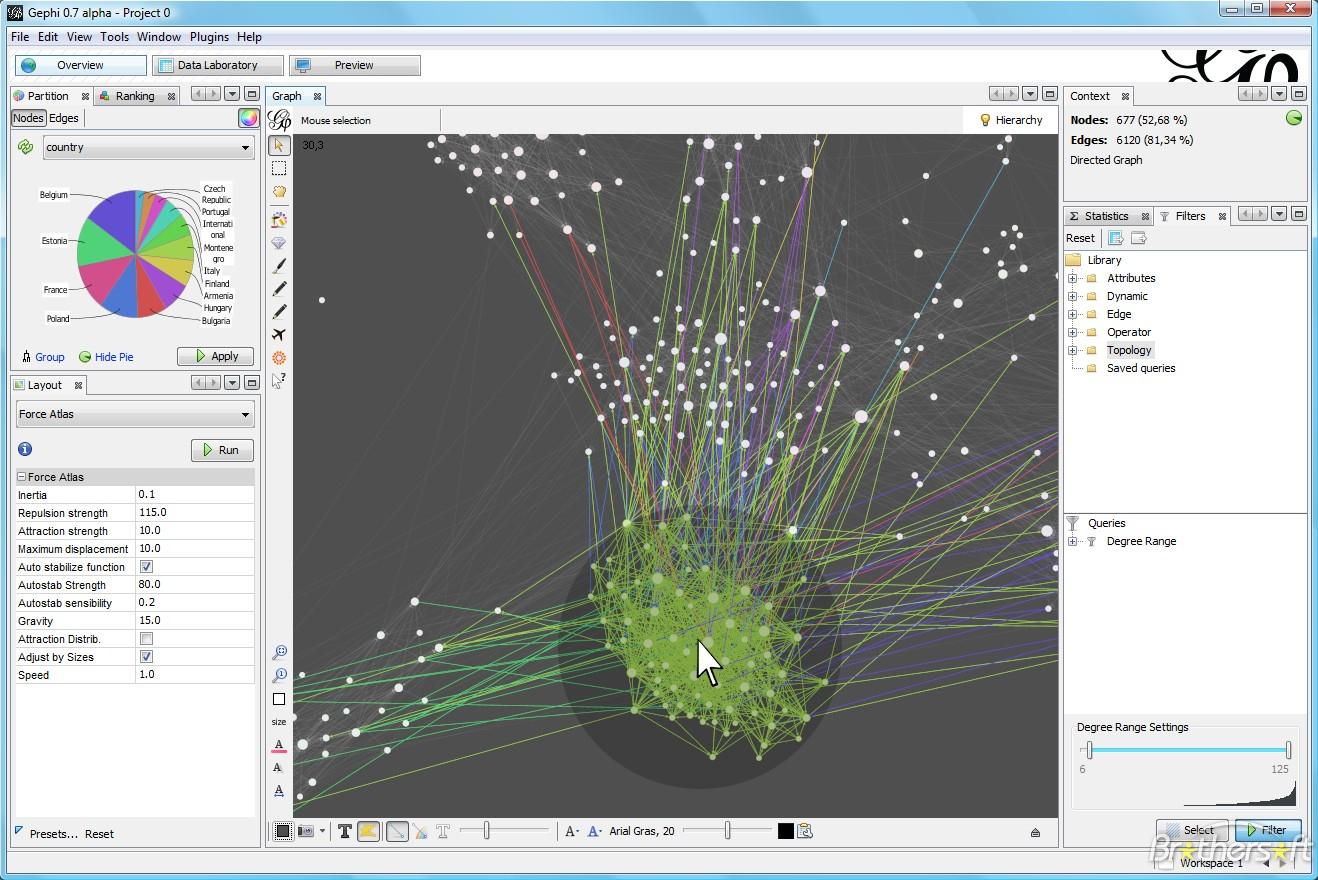
Task: Switch to the Ranking tab
Action: 134,96
